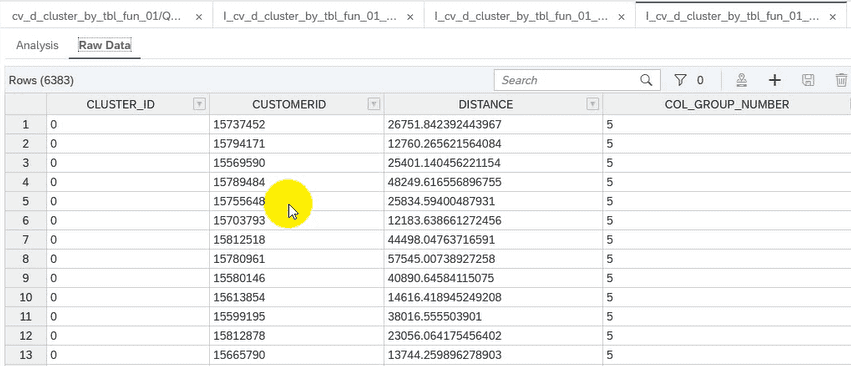Viewport: 851px width, 366px height.
Task: Click customer ID 15599195
Action: (239, 316)
